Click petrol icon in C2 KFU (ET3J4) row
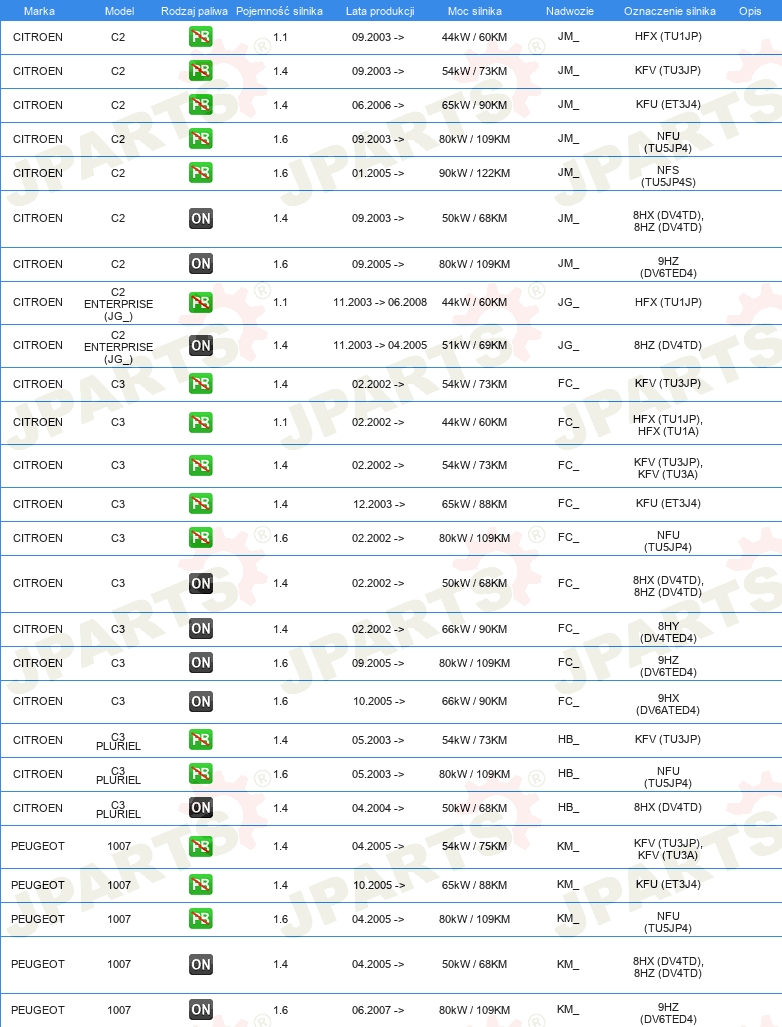The height and width of the screenshot is (1027, 782). 200,105
